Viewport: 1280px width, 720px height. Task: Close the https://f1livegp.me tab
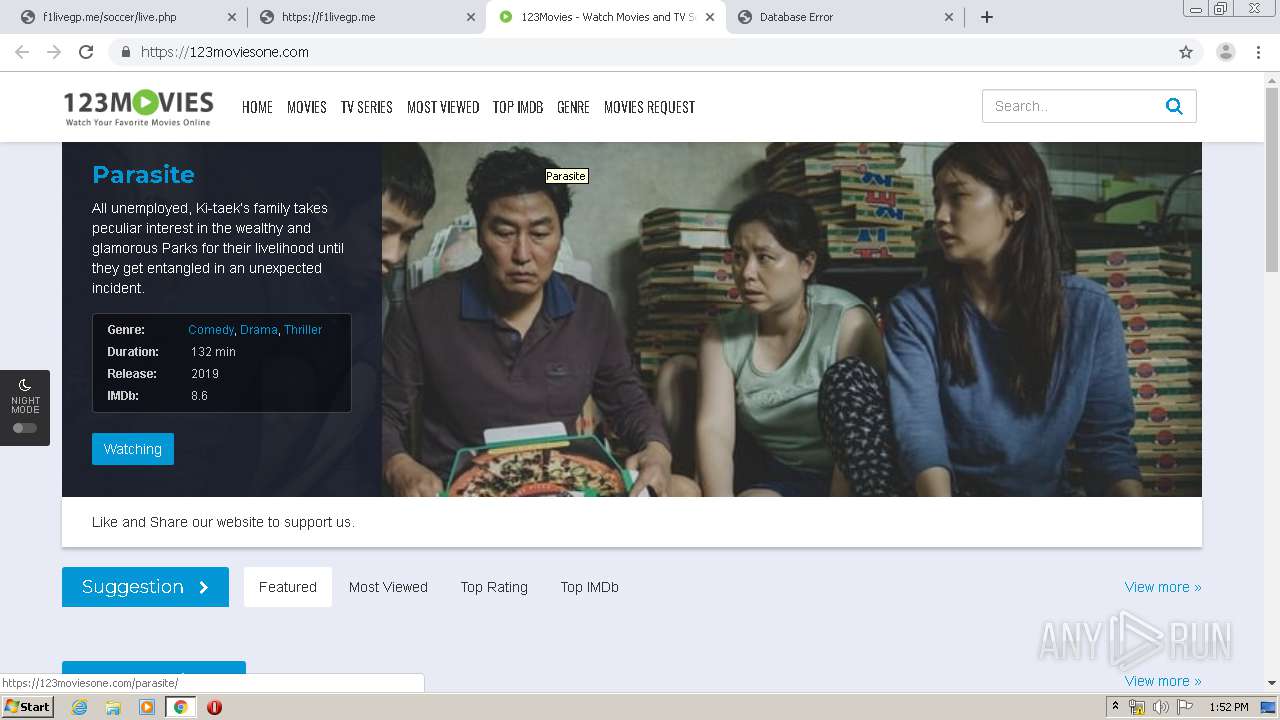click(x=470, y=17)
